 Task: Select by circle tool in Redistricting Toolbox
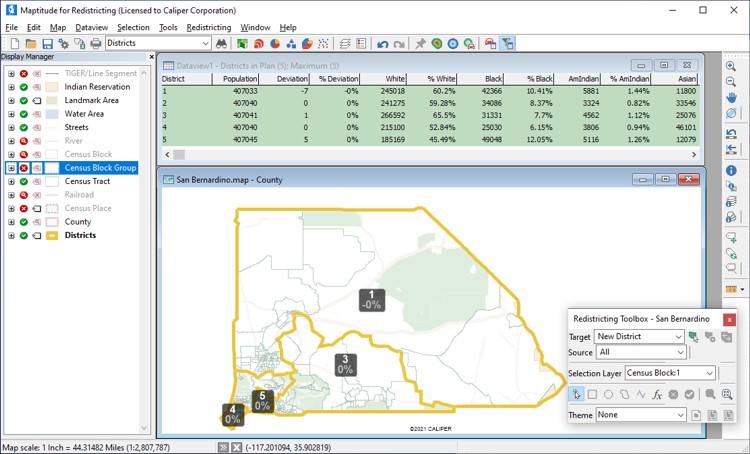click(x=608, y=395)
